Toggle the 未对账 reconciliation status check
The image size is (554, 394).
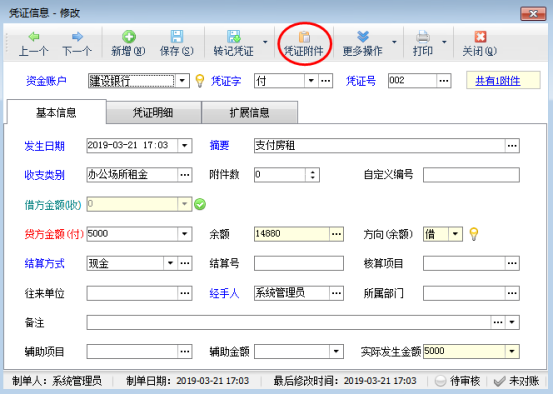(x=499, y=381)
